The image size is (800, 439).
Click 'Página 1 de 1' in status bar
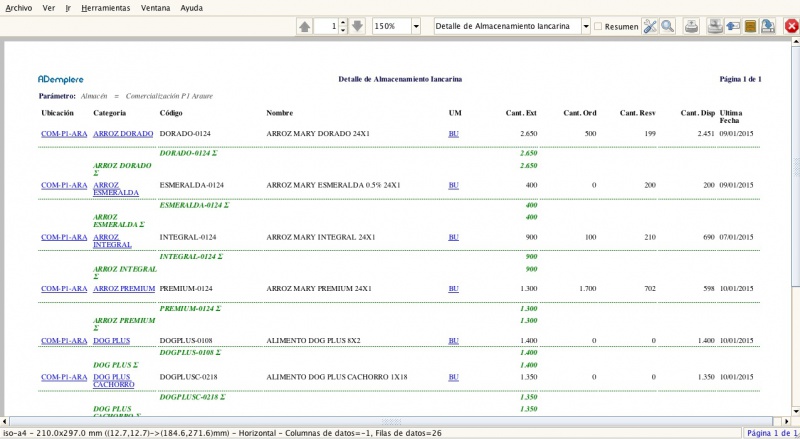773,433
